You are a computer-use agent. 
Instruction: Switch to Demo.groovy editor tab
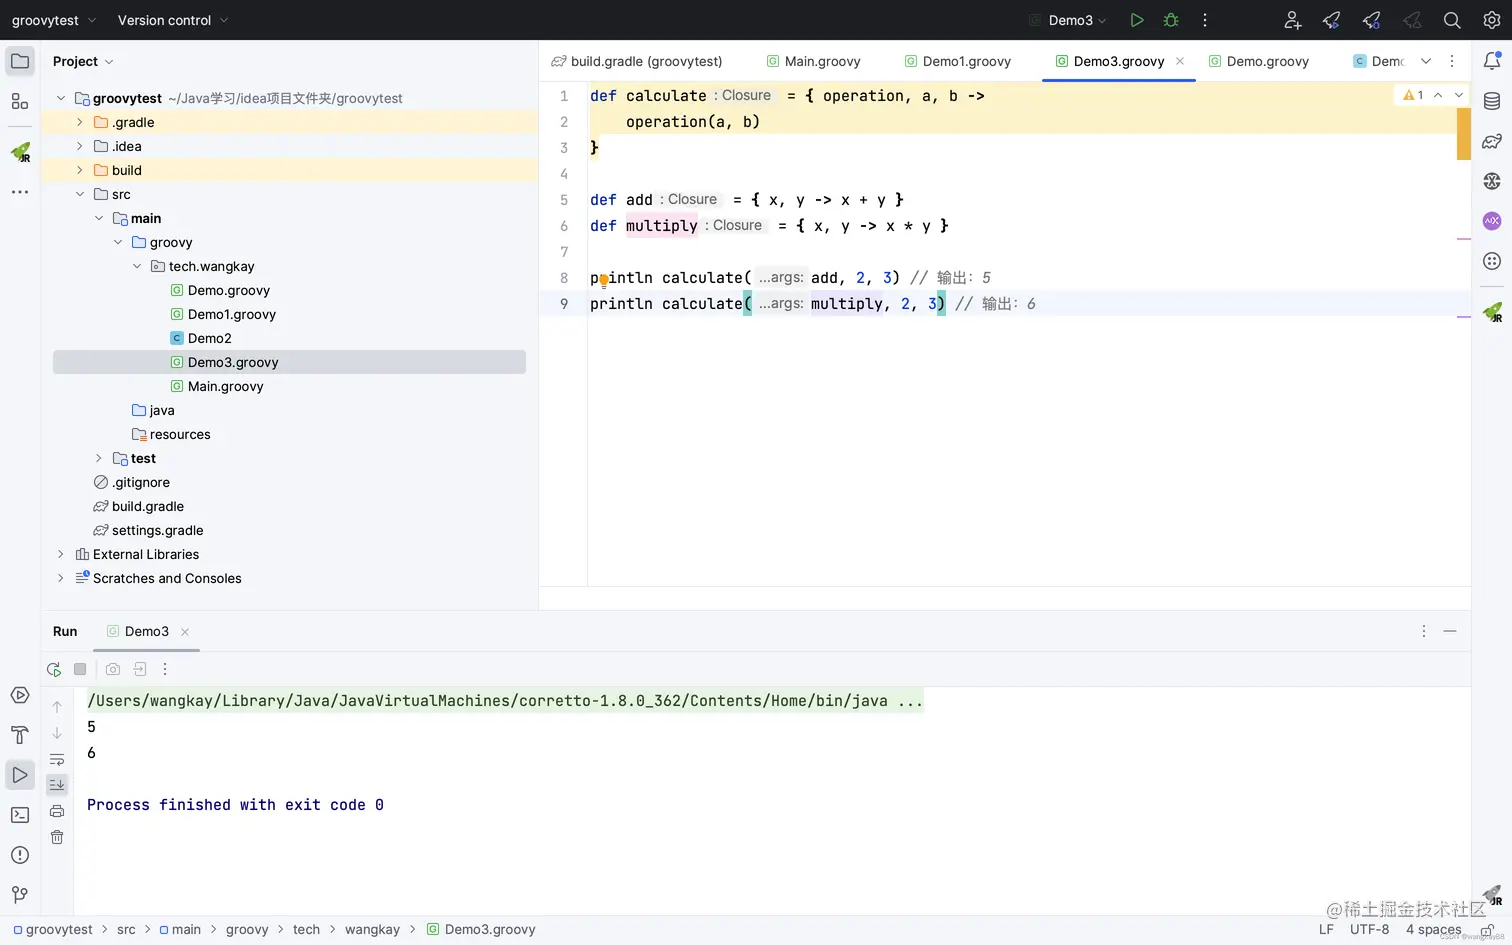(1259, 61)
